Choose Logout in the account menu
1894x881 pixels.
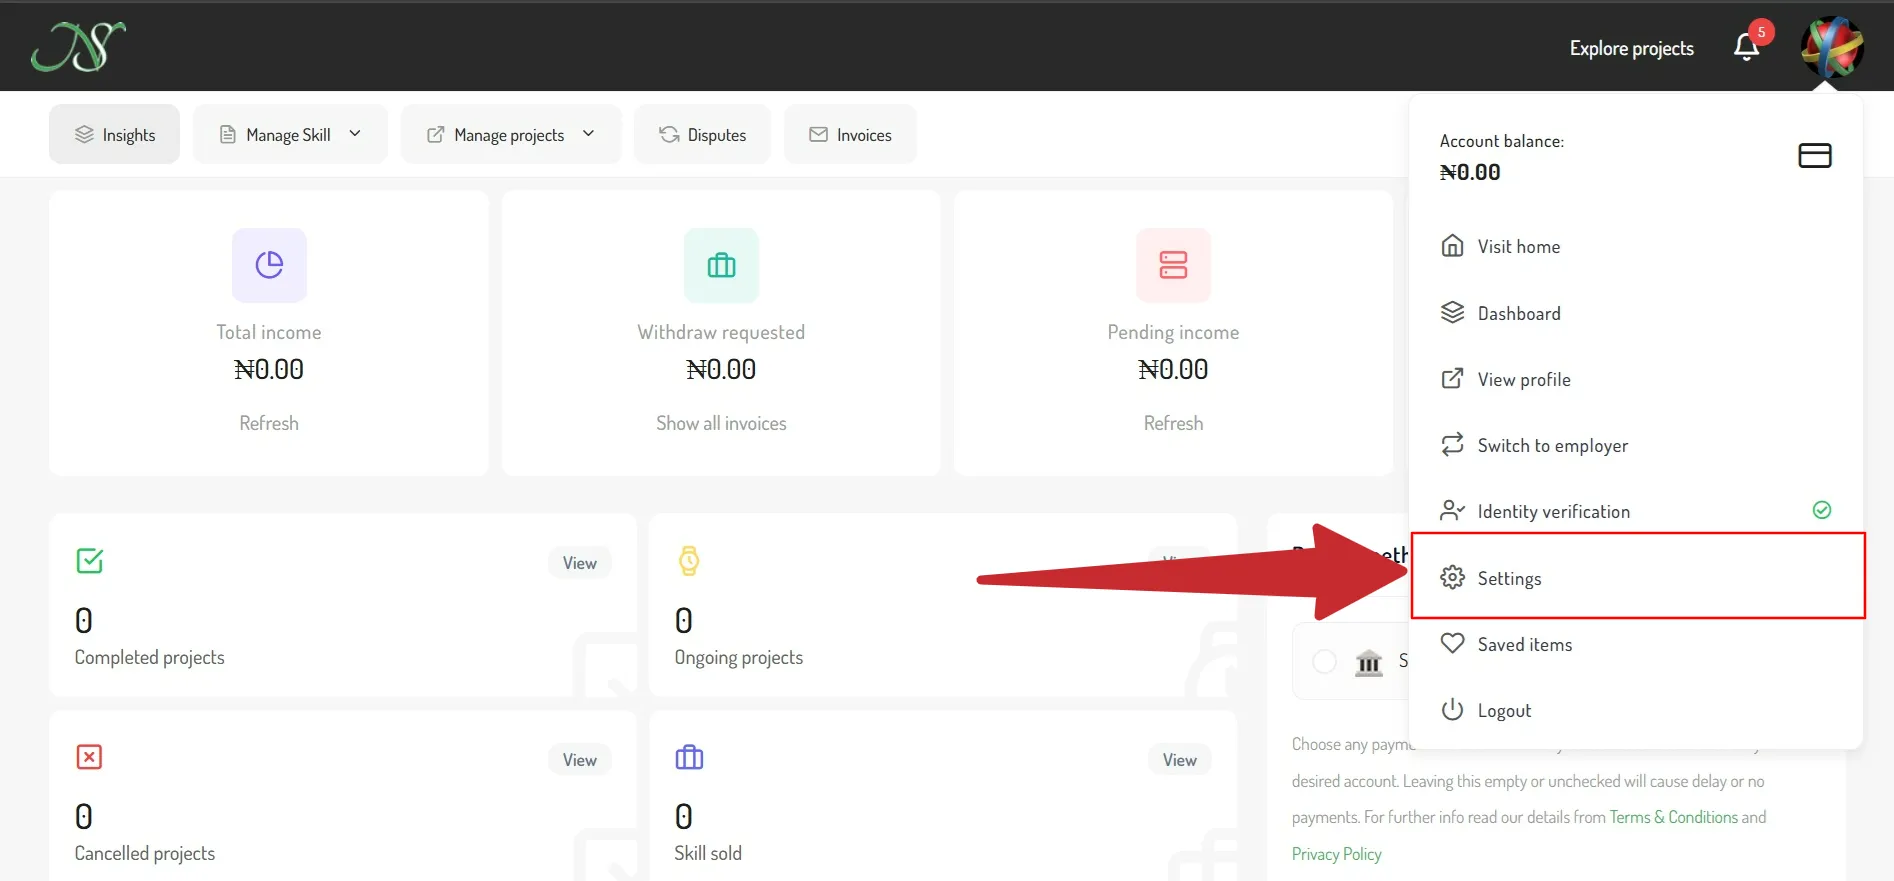click(1504, 711)
